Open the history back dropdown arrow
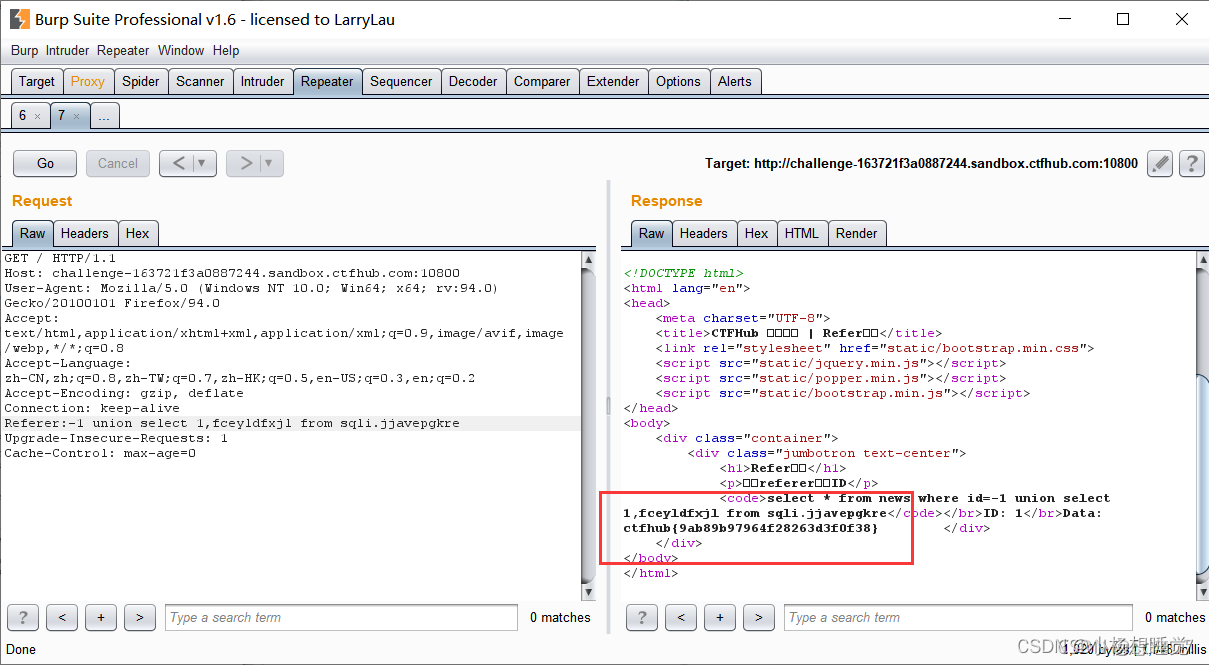 coord(204,163)
